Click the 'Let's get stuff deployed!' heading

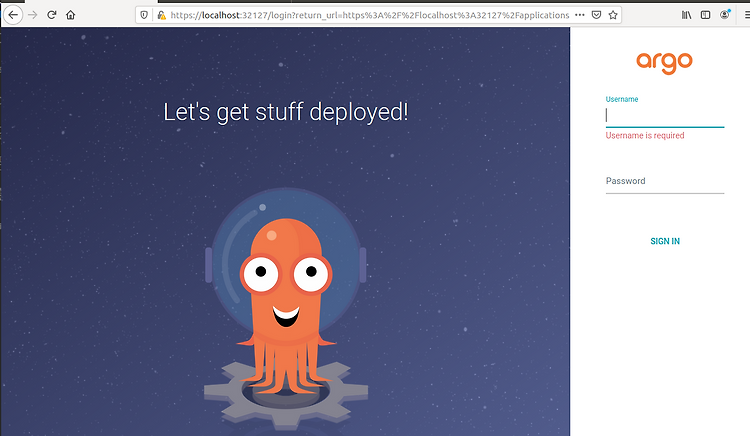point(286,112)
